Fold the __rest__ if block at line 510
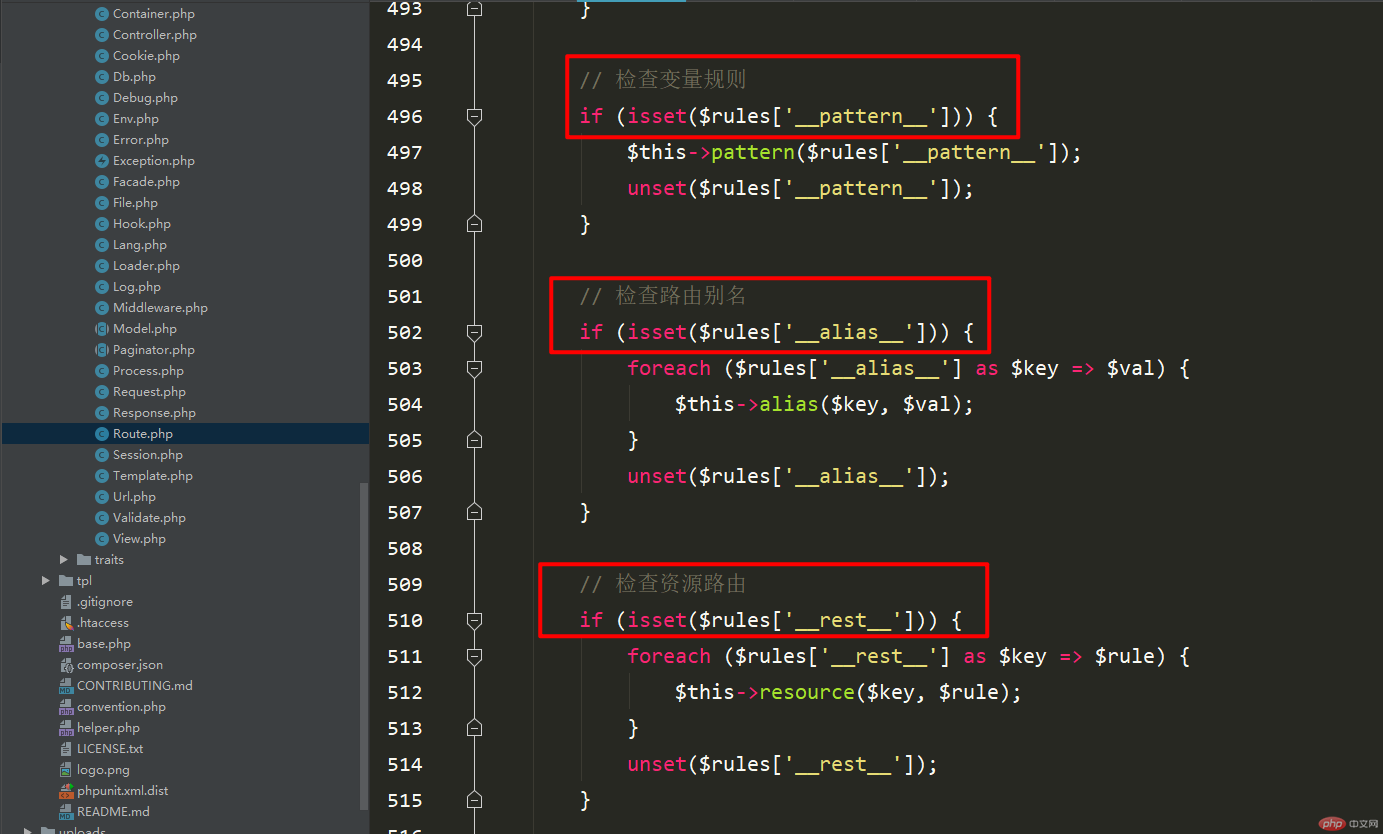Viewport: 1383px width, 834px height. tap(475, 620)
